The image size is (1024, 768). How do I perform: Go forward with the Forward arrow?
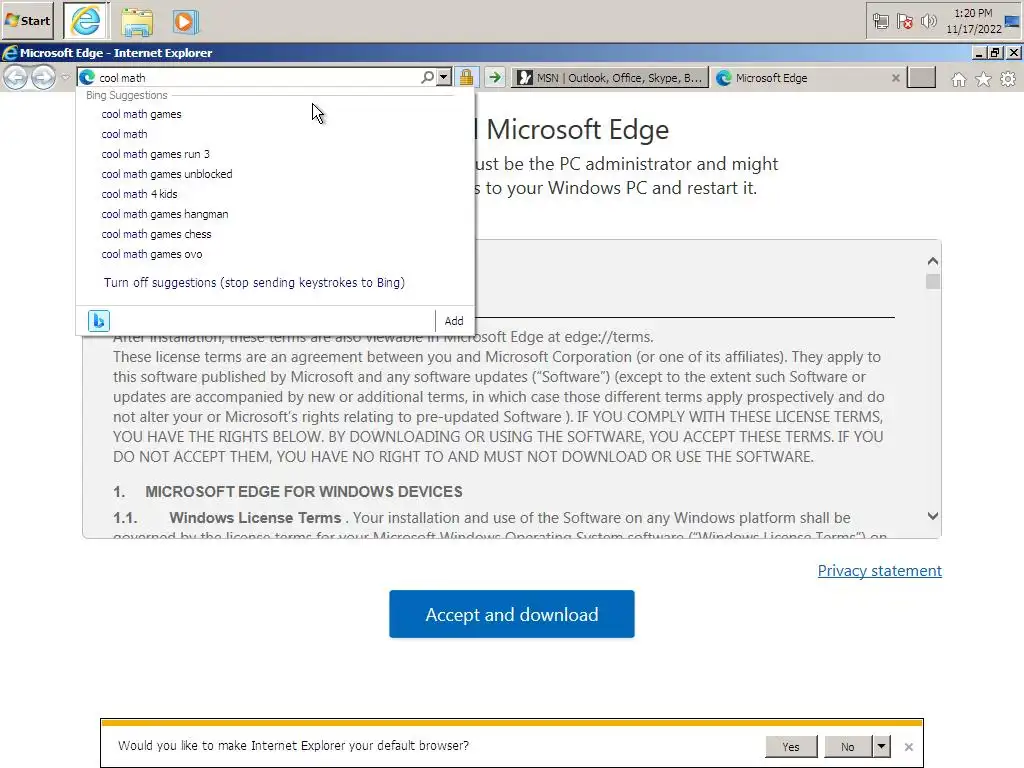pos(43,78)
